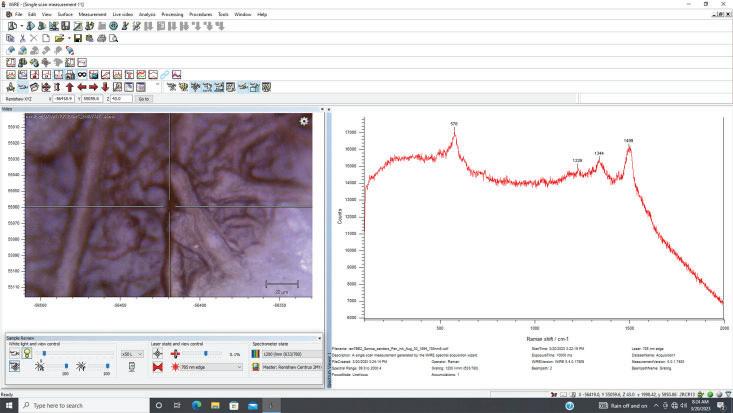Click the grating 1200 l/mm field

pos(292,354)
